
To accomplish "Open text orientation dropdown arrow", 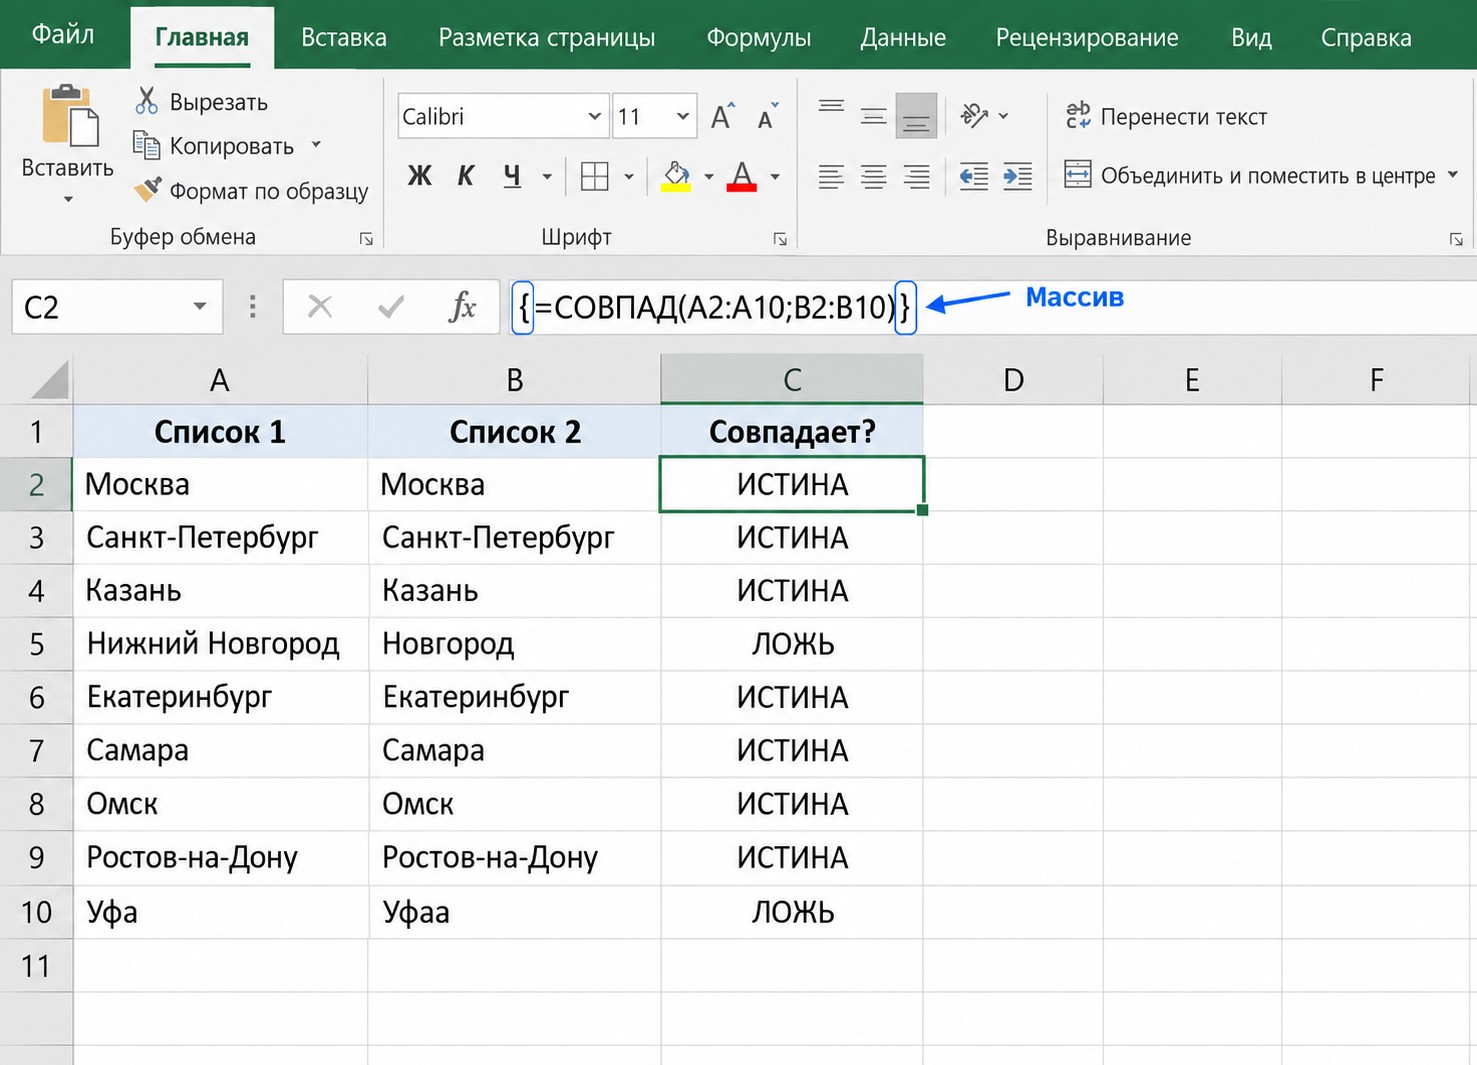I will [x=1003, y=116].
